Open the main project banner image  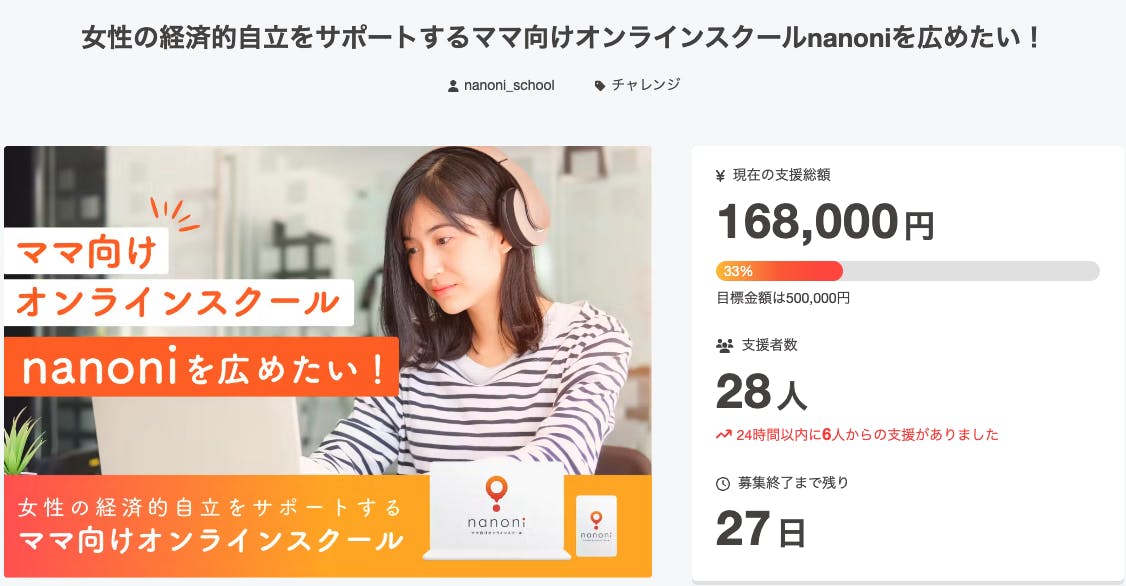(x=328, y=362)
